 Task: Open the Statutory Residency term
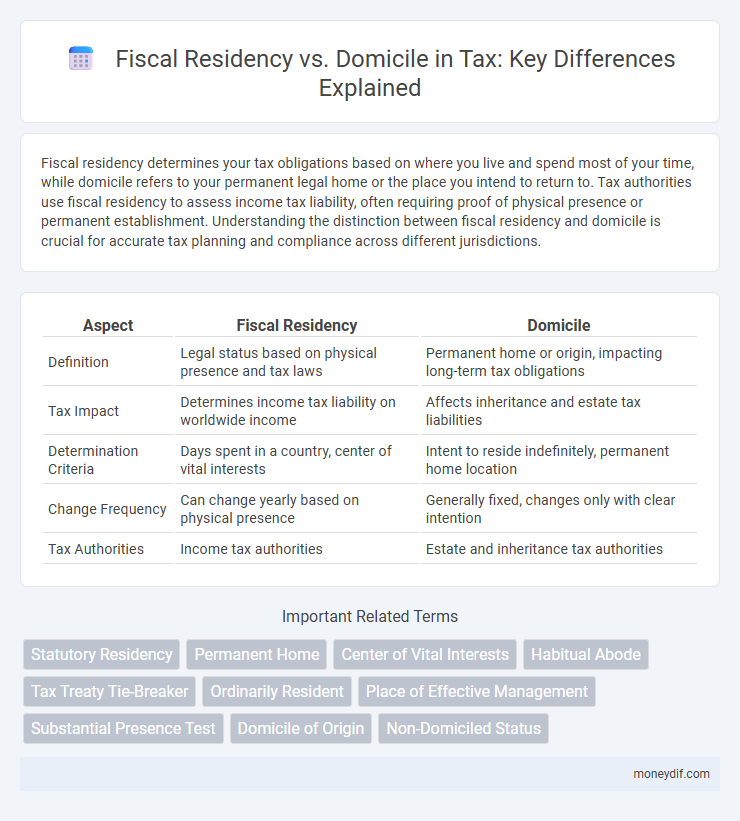pyautogui.click(x=102, y=654)
